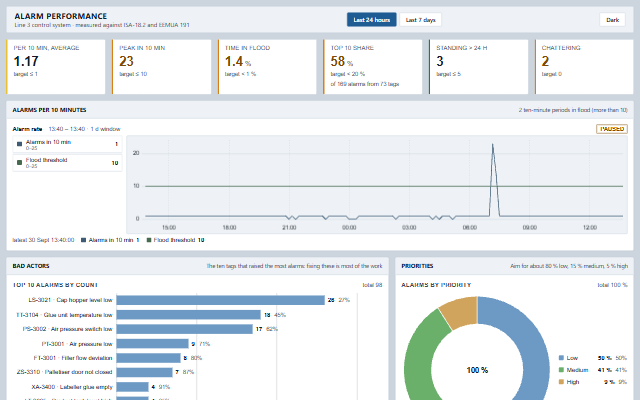Open the Time in flood 1.4 % card
Image resolution: width=640 pixels, height=400 pixels.
point(267,67)
